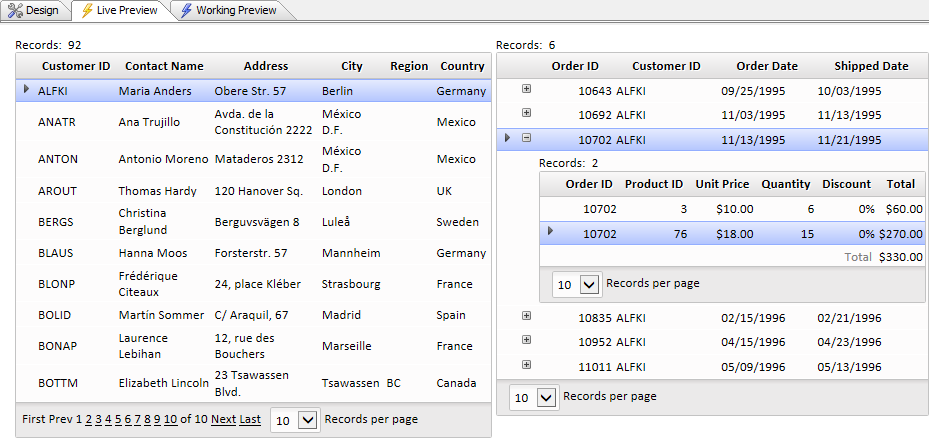Go to page 2 of customers
The width and height of the screenshot is (929, 438).
click(x=88, y=420)
